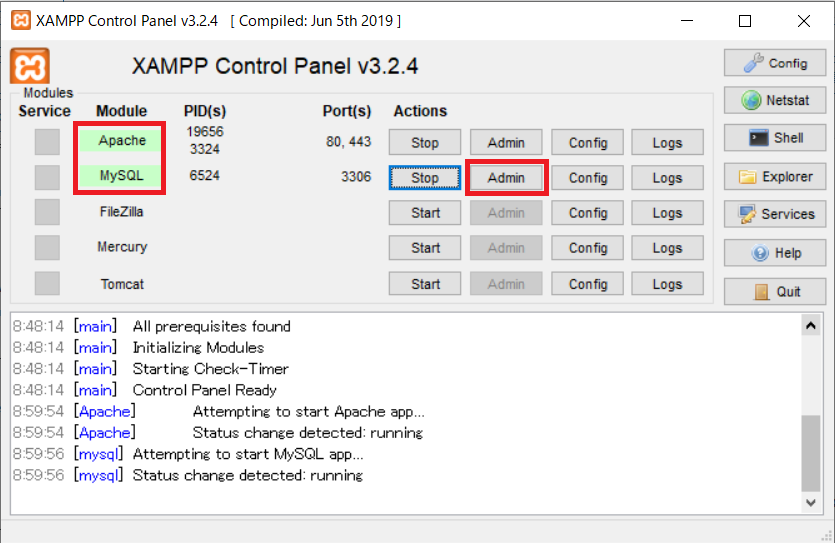Start the Tomcat module
835x543 pixels.
tap(425, 284)
